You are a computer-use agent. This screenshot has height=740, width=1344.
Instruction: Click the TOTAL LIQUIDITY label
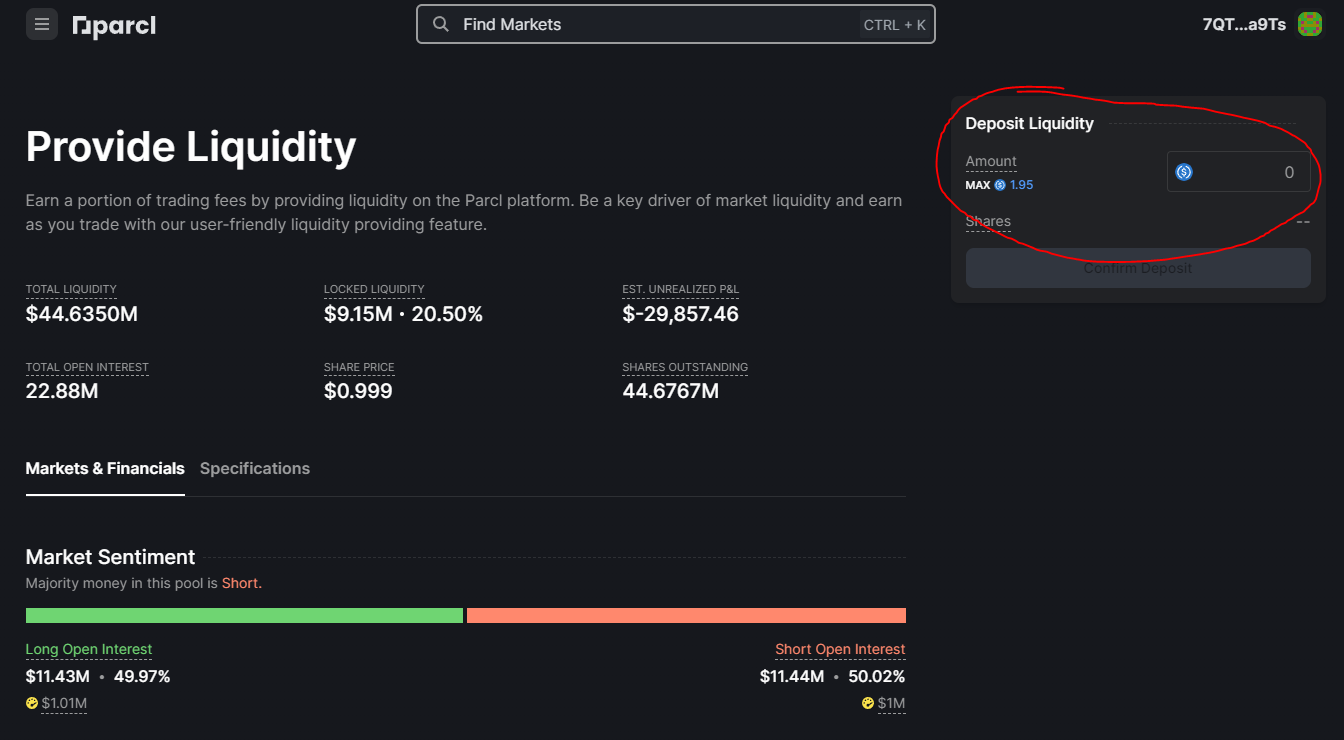pyautogui.click(x=71, y=289)
